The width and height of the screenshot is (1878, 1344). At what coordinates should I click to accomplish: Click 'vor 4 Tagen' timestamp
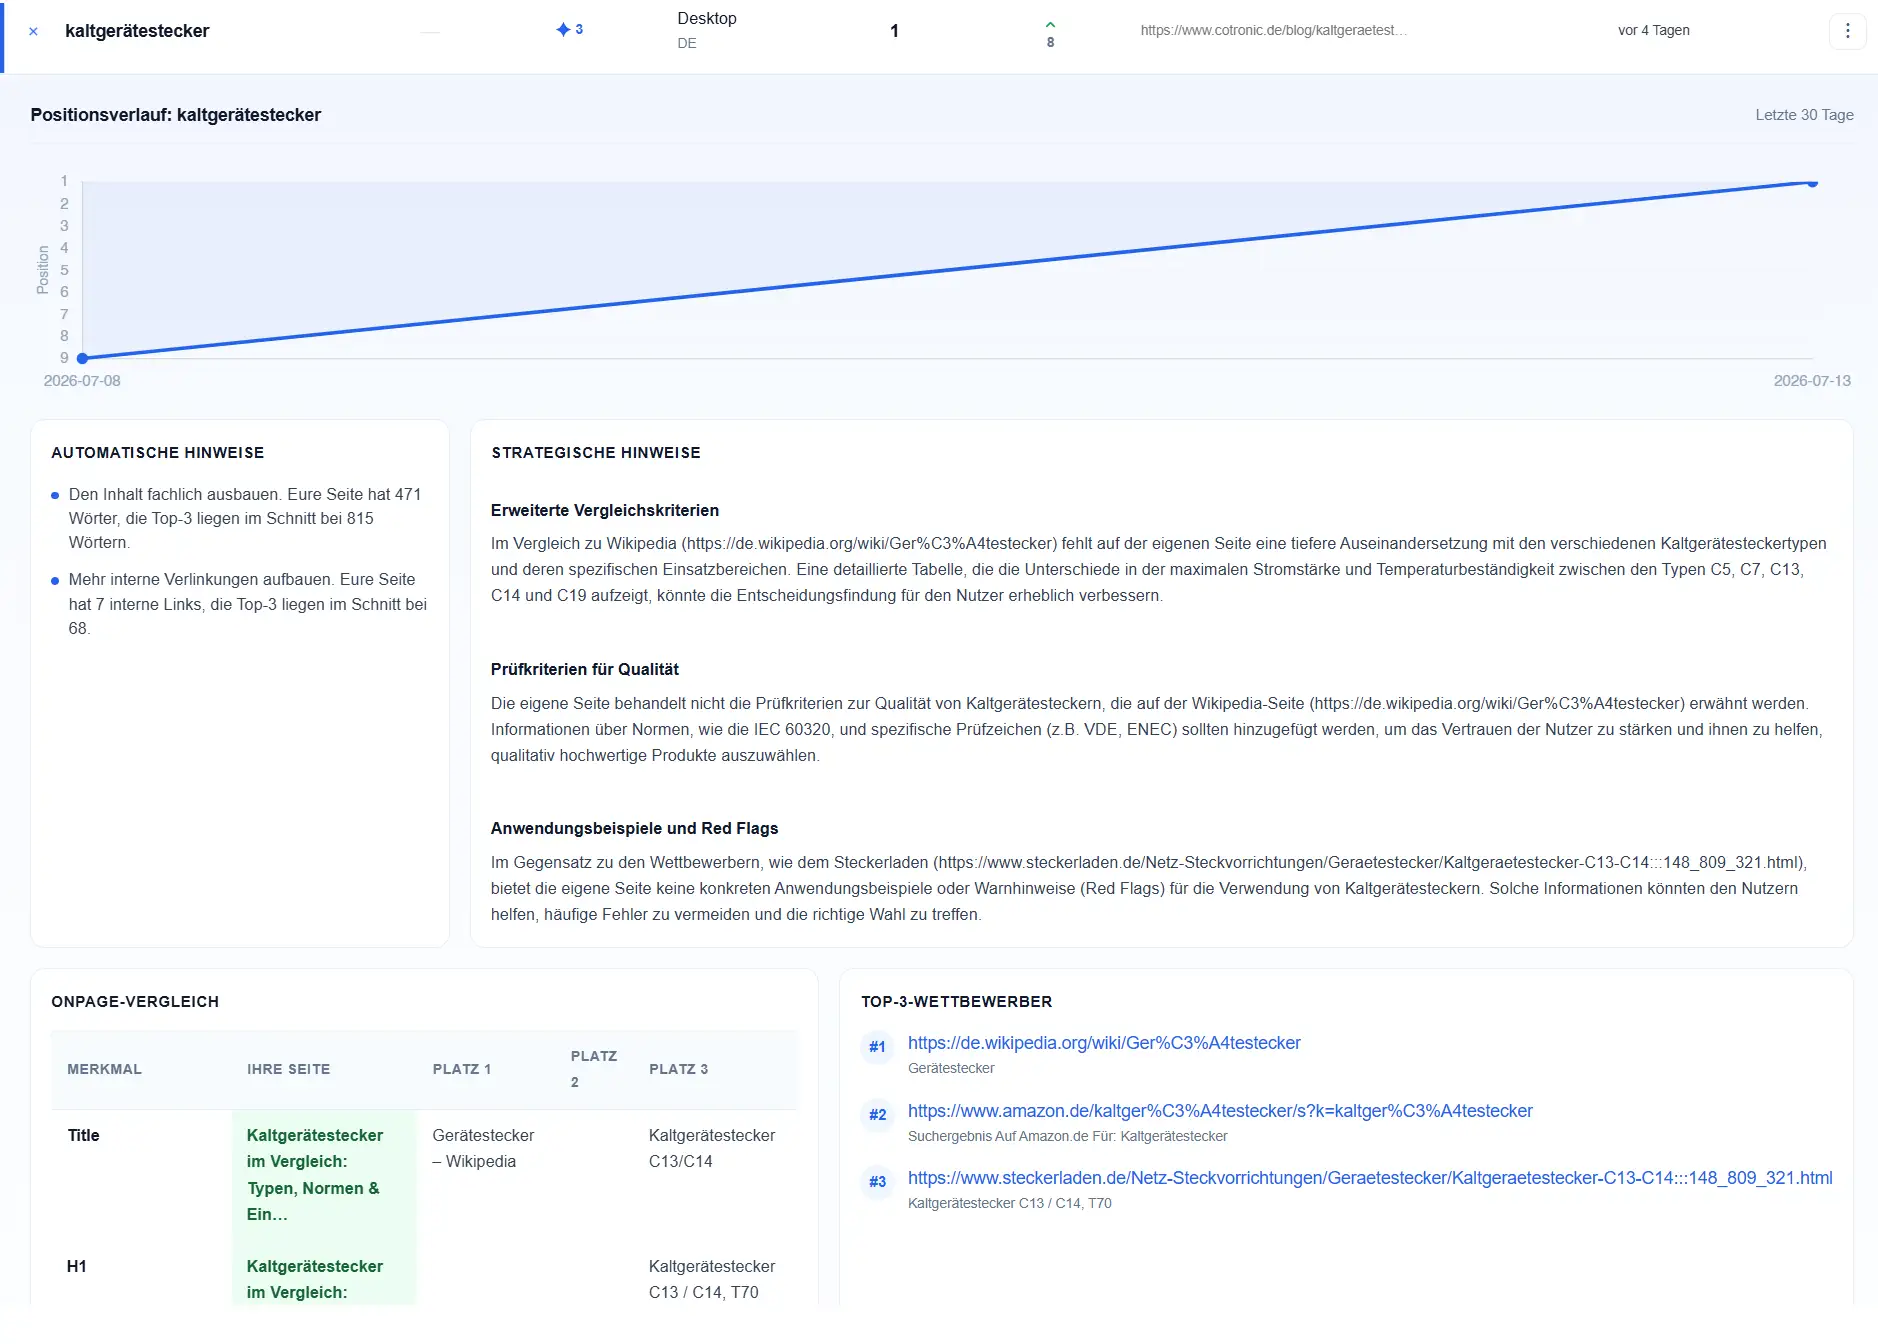pyautogui.click(x=1654, y=30)
